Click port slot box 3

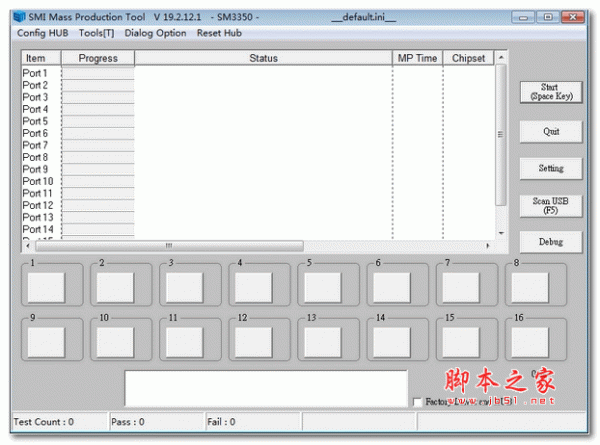[x=184, y=288]
